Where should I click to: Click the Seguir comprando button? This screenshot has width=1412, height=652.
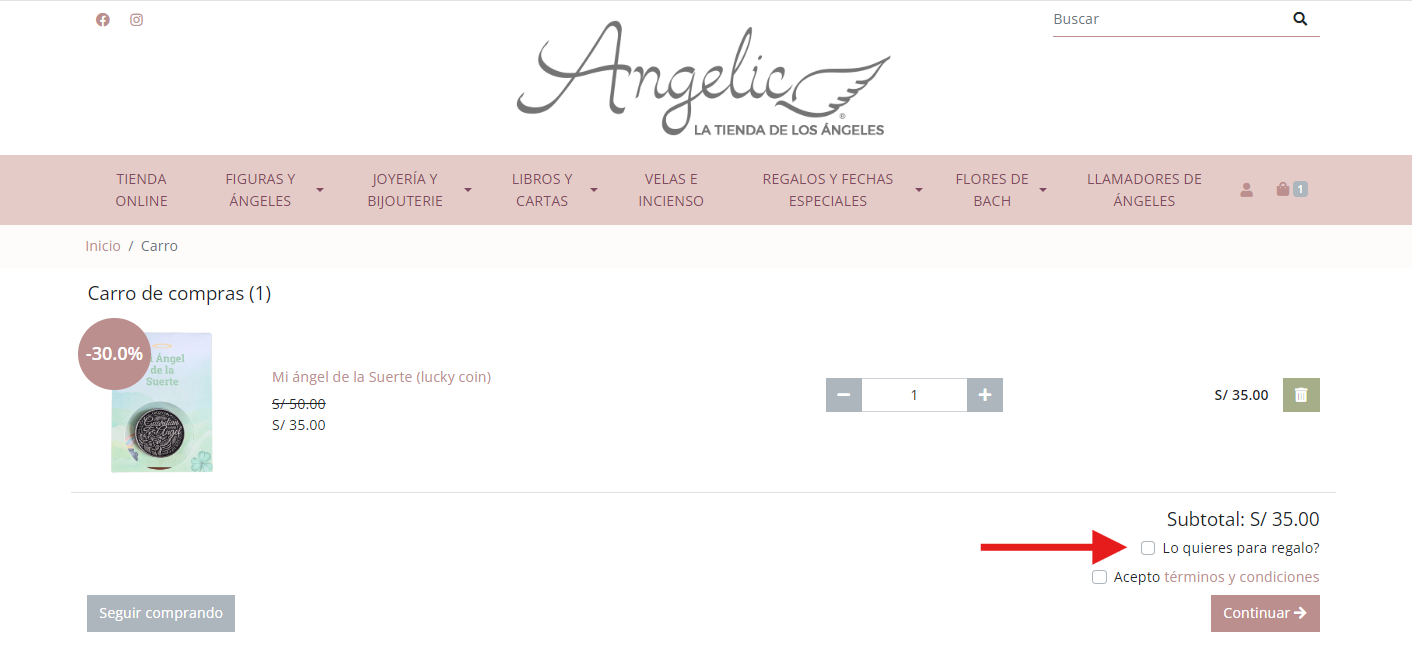click(161, 613)
